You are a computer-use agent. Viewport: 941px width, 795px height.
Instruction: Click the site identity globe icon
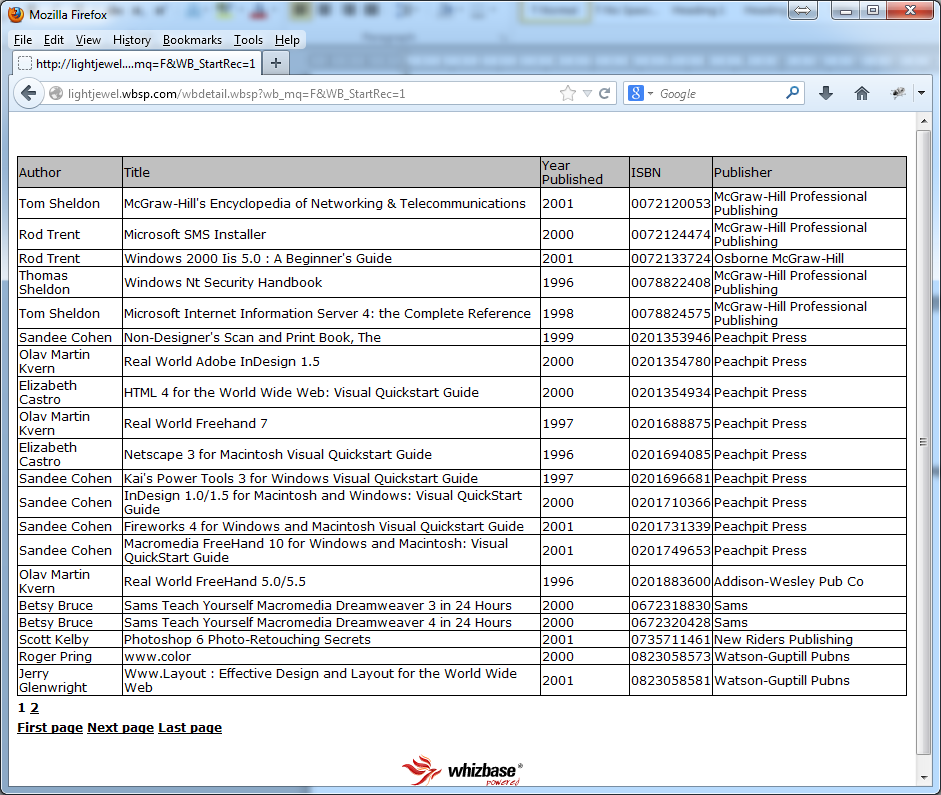[56, 94]
